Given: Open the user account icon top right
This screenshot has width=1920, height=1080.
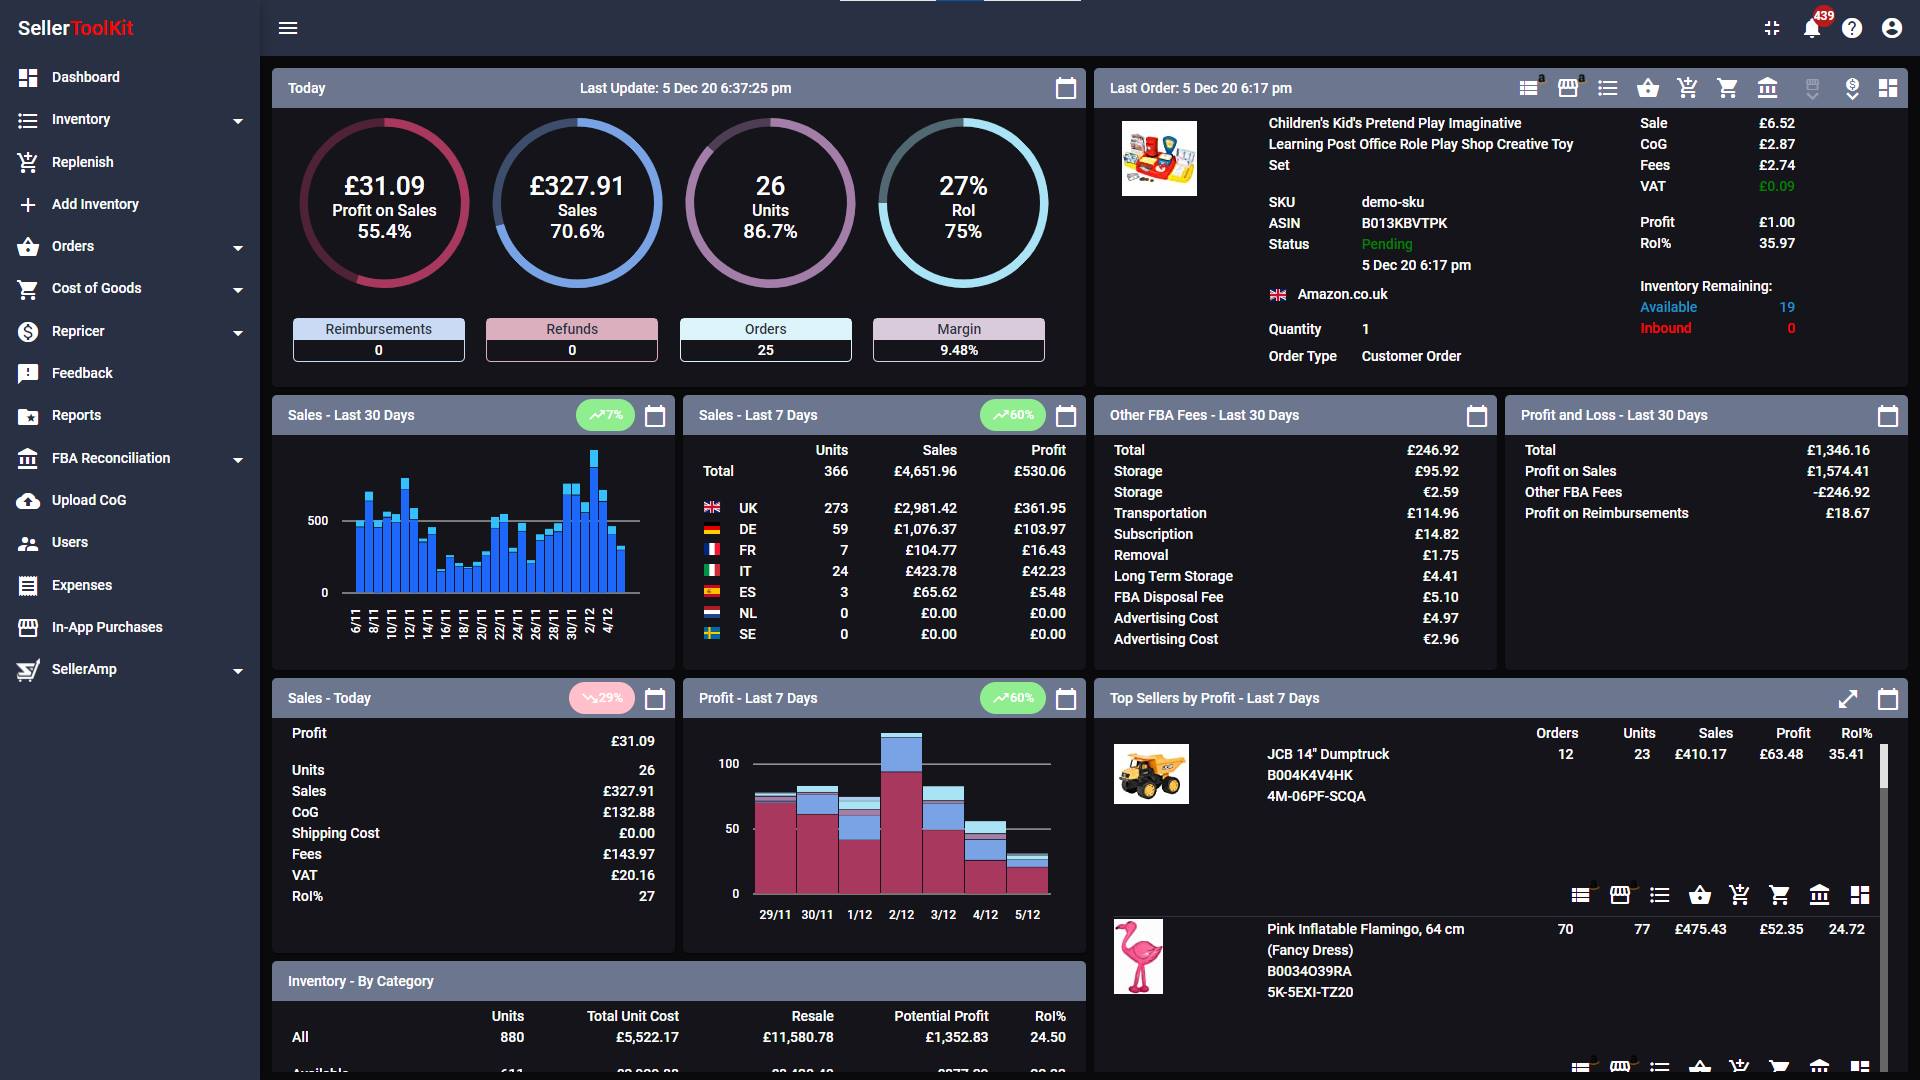Looking at the screenshot, I should click(1891, 28).
